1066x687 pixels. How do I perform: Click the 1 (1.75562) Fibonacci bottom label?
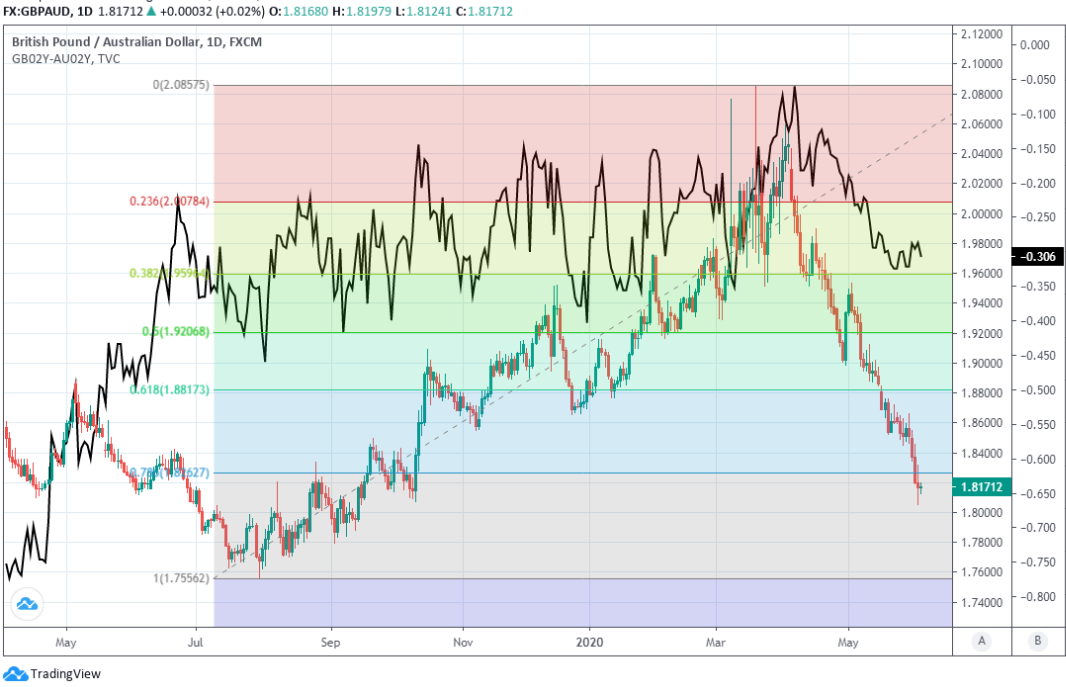[182, 579]
